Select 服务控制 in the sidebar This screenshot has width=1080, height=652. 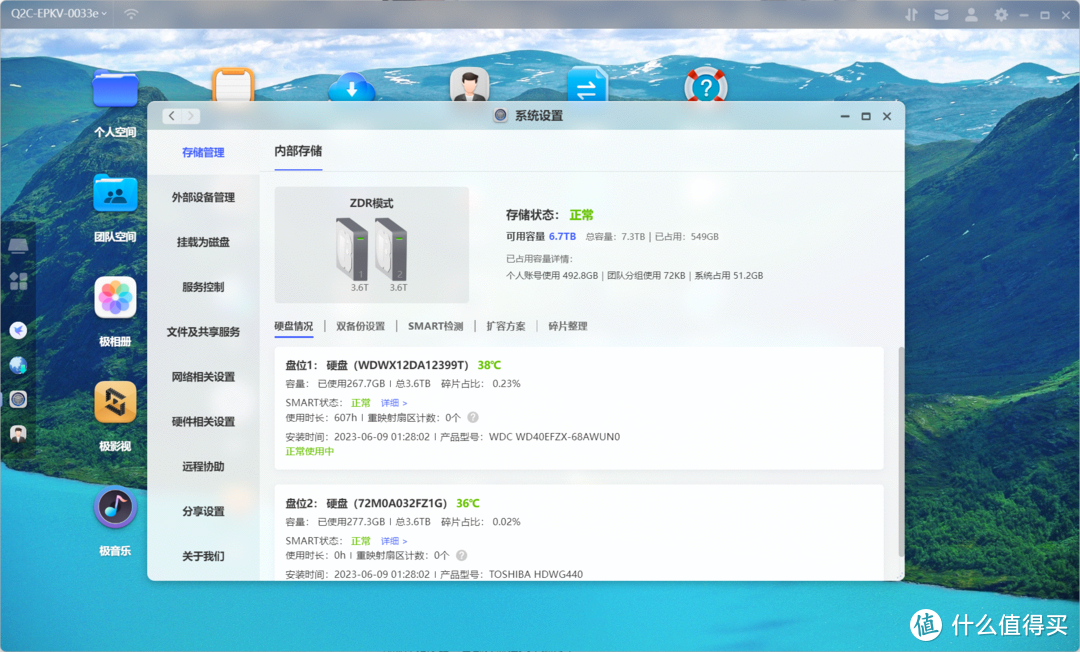click(203, 286)
